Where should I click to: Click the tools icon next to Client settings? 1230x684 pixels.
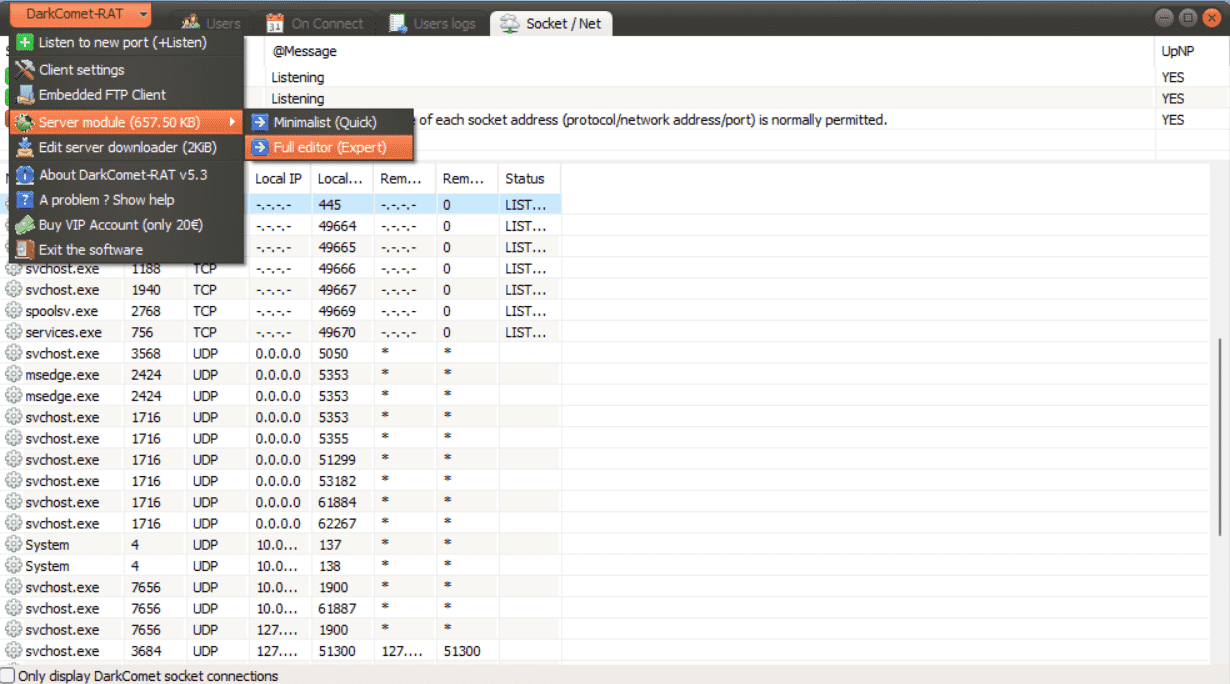pyautogui.click(x=25, y=70)
